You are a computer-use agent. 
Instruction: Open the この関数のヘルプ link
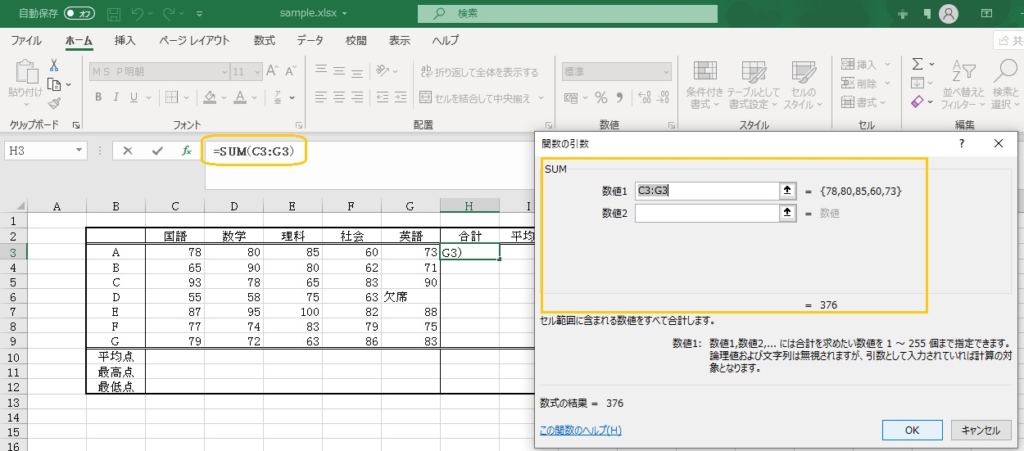(580, 430)
